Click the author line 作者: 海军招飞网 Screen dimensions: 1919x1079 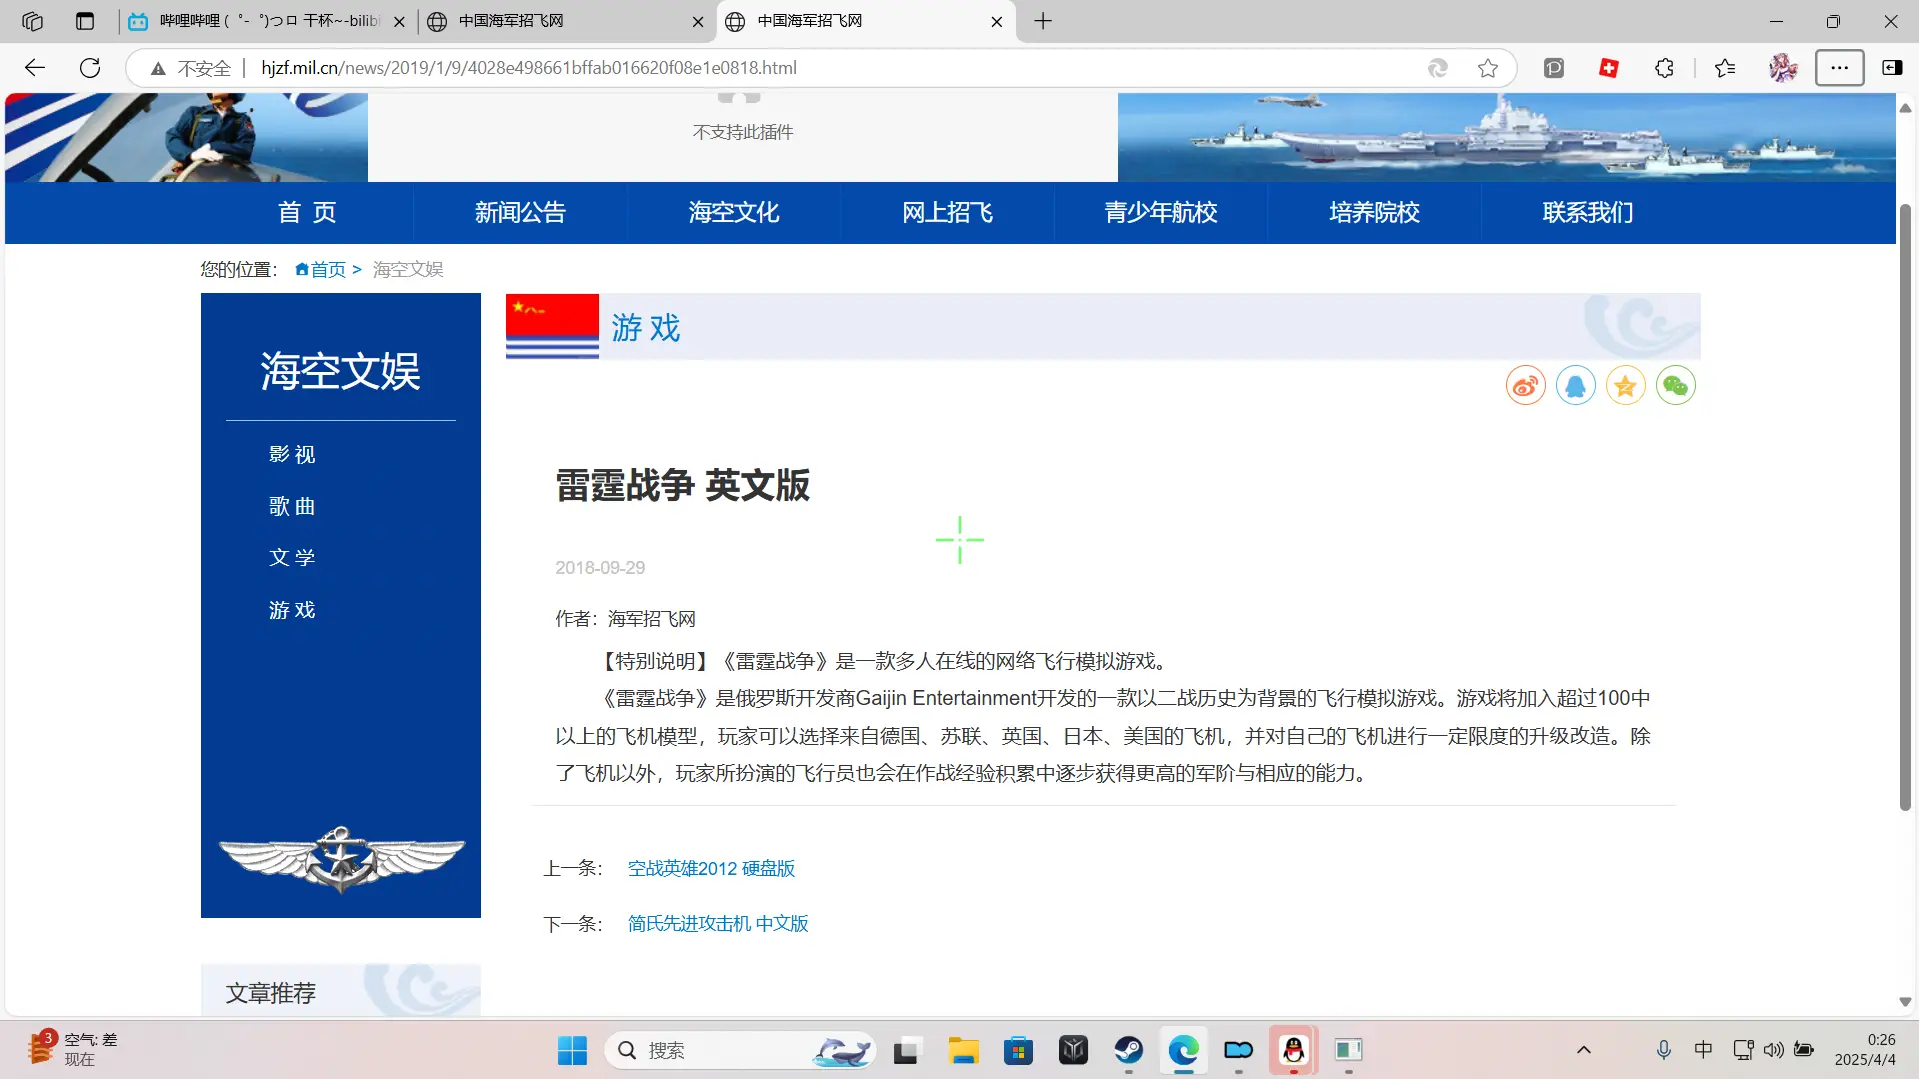pos(625,619)
